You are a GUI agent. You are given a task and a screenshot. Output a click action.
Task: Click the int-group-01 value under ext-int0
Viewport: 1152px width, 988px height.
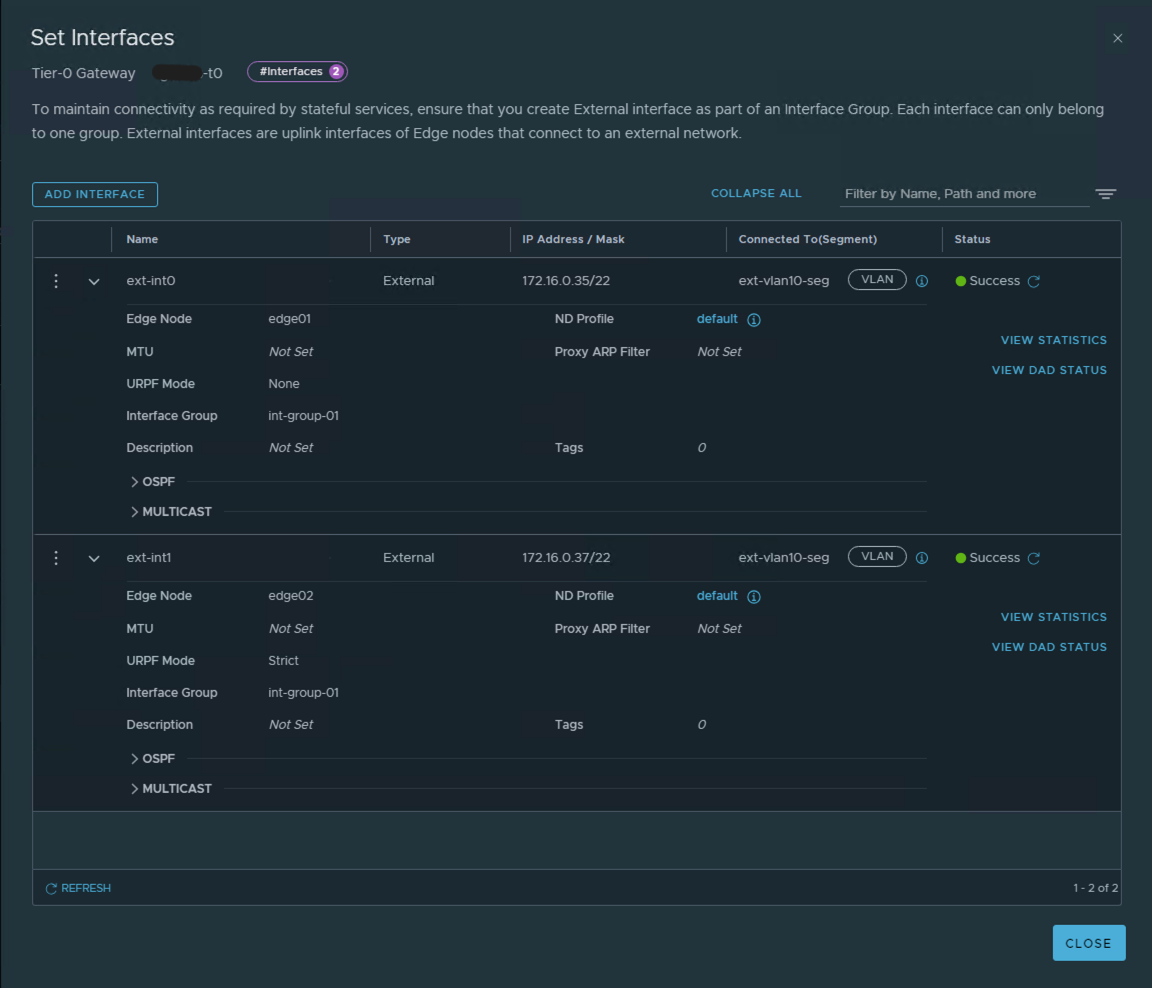303,416
